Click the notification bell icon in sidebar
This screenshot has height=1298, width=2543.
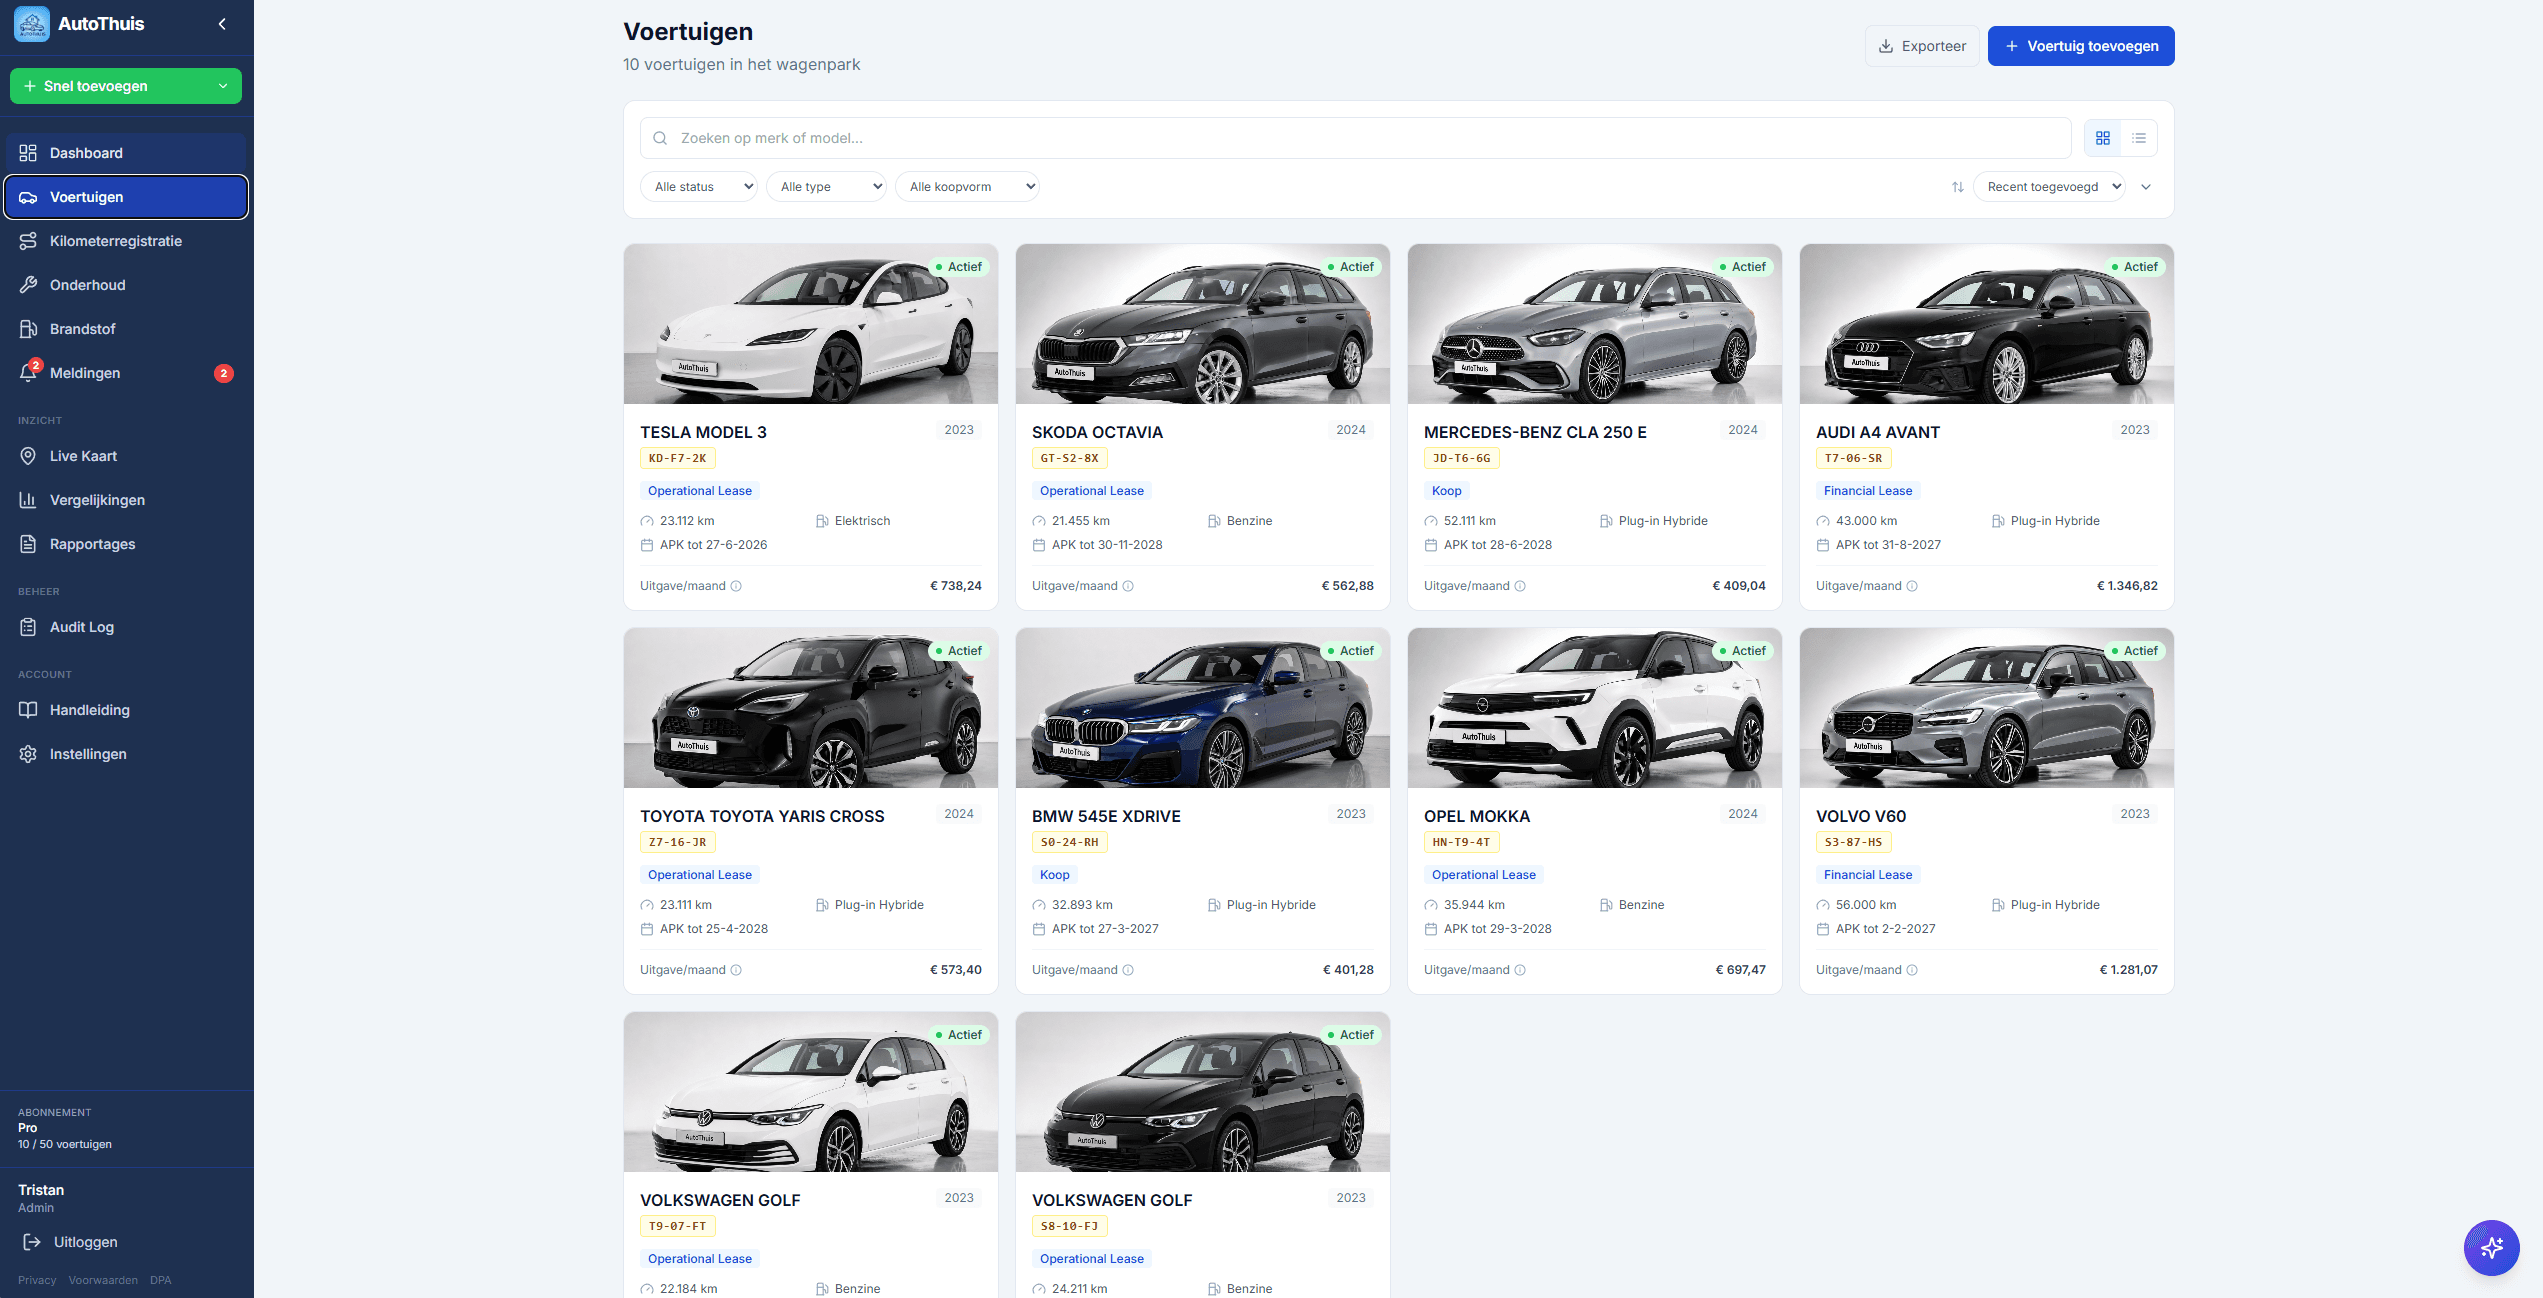point(28,373)
